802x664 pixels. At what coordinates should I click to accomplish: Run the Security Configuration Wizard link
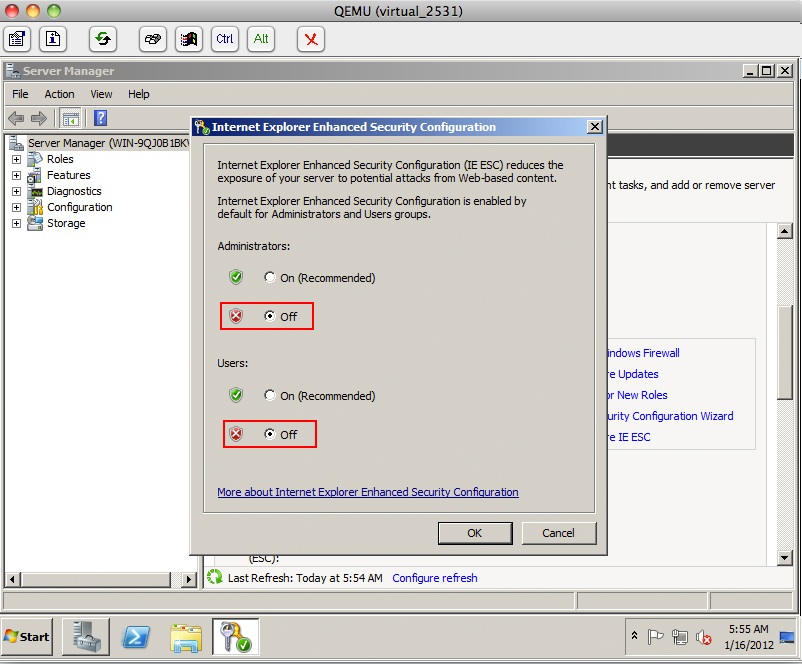pos(671,416)
